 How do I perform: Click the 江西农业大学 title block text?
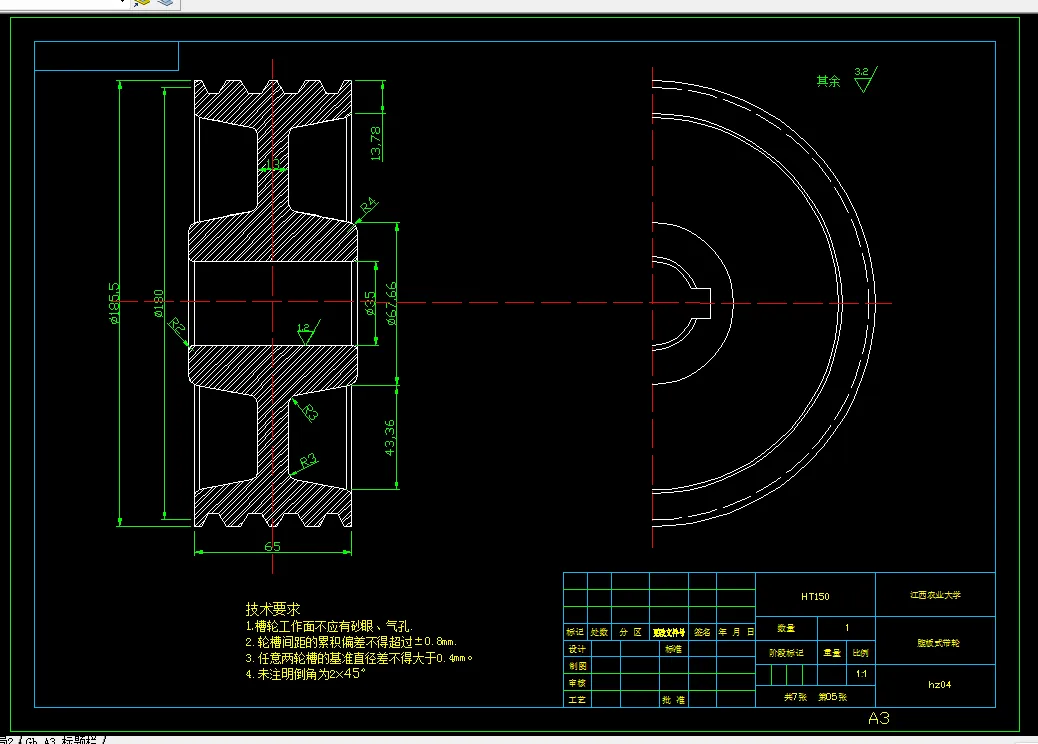[935, 595]
